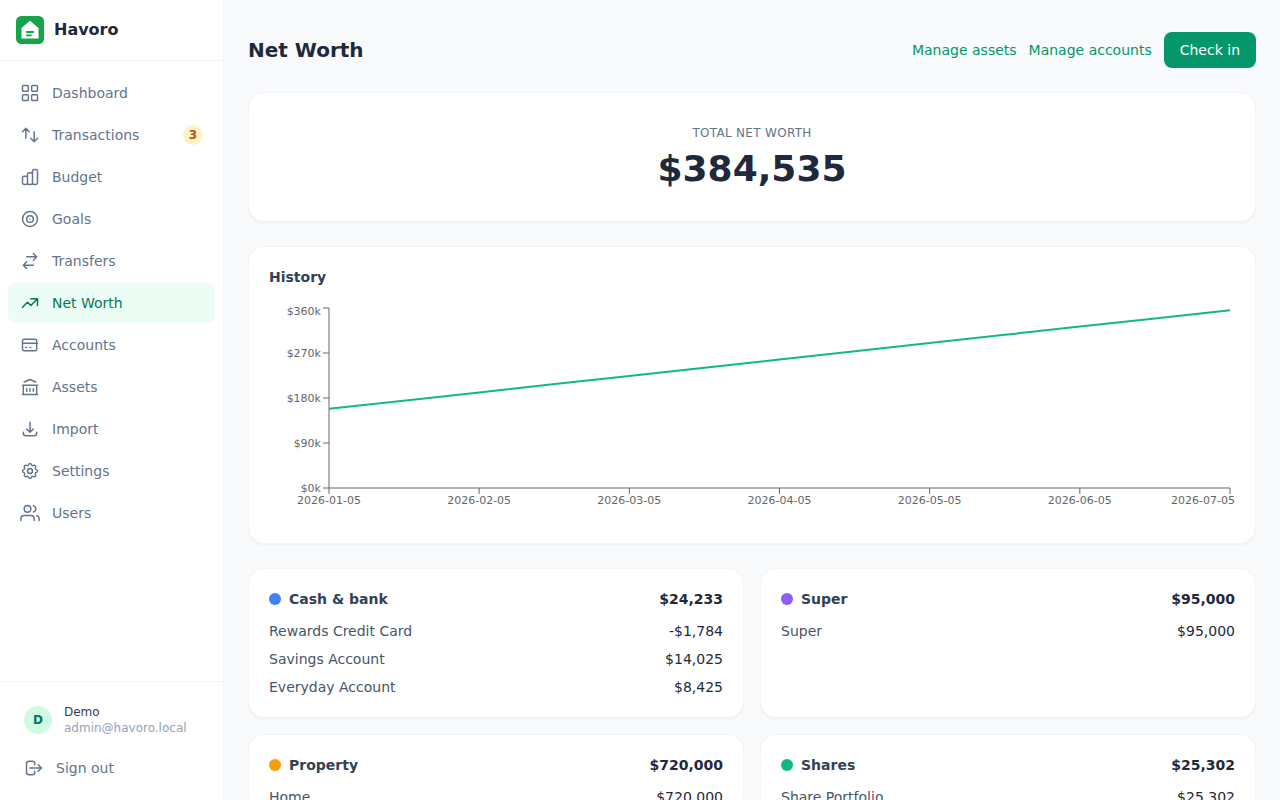The height and width of the screenshot is (800, 1280).
Task: Click the Shares category heading
Action: (828, 765)
